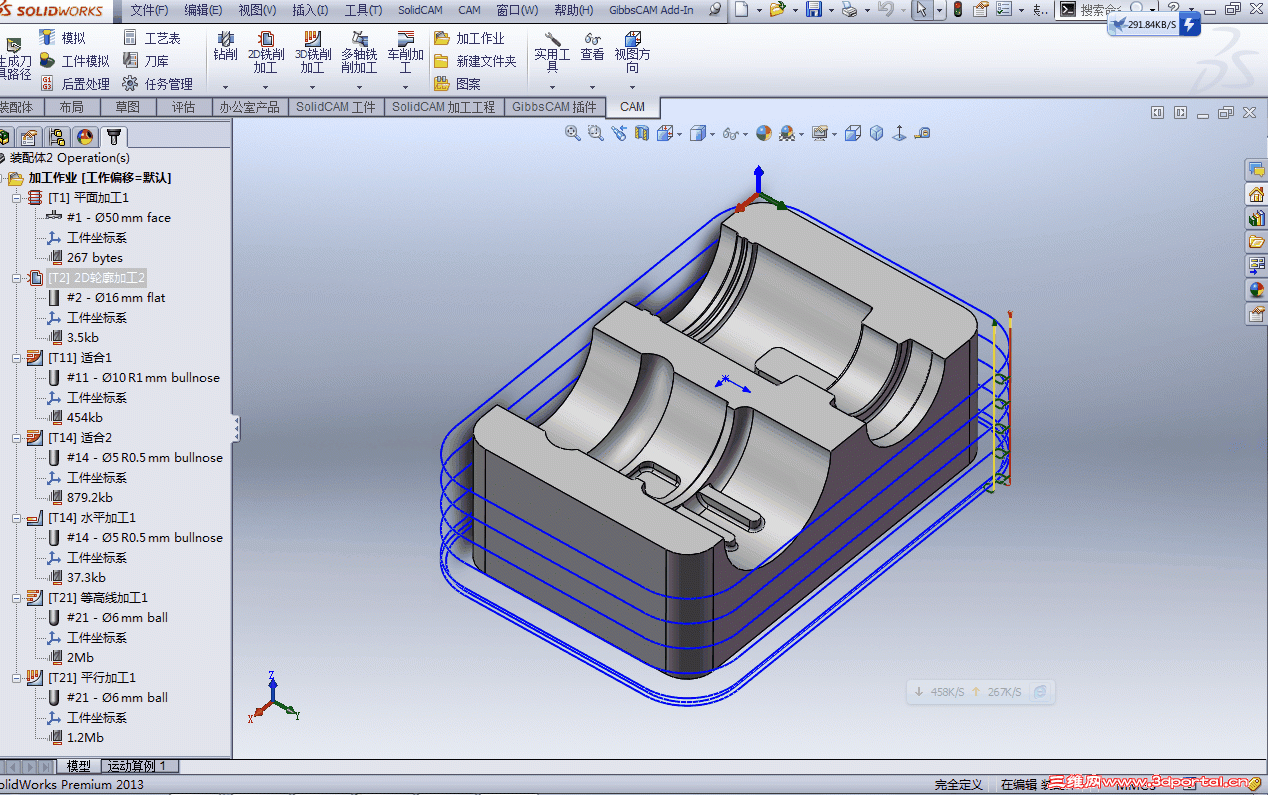
Task: Collapse the [T21] 平行加工1 node
Action: click(16, 678)
